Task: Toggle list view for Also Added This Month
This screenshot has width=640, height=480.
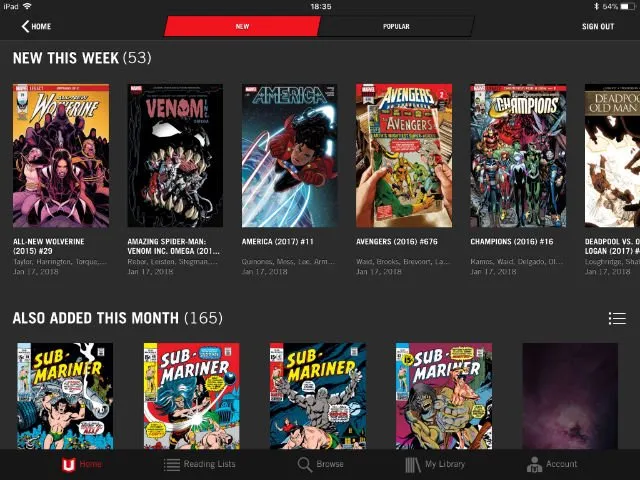Action: [617, 319]
